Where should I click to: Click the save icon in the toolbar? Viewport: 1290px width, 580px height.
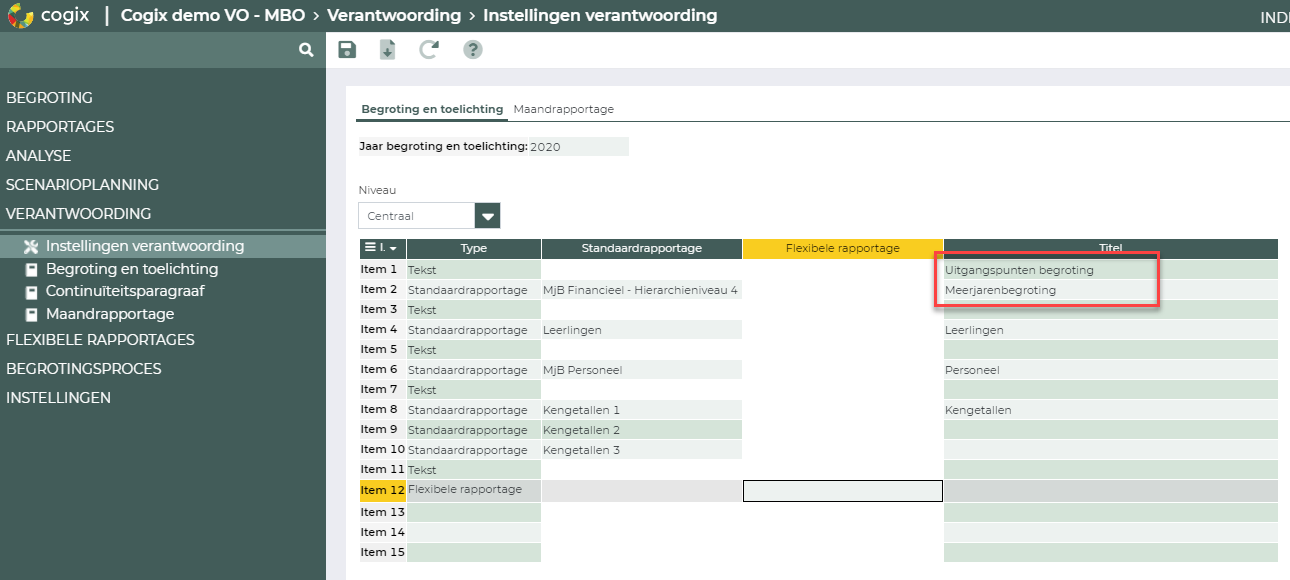pos(347,49)
